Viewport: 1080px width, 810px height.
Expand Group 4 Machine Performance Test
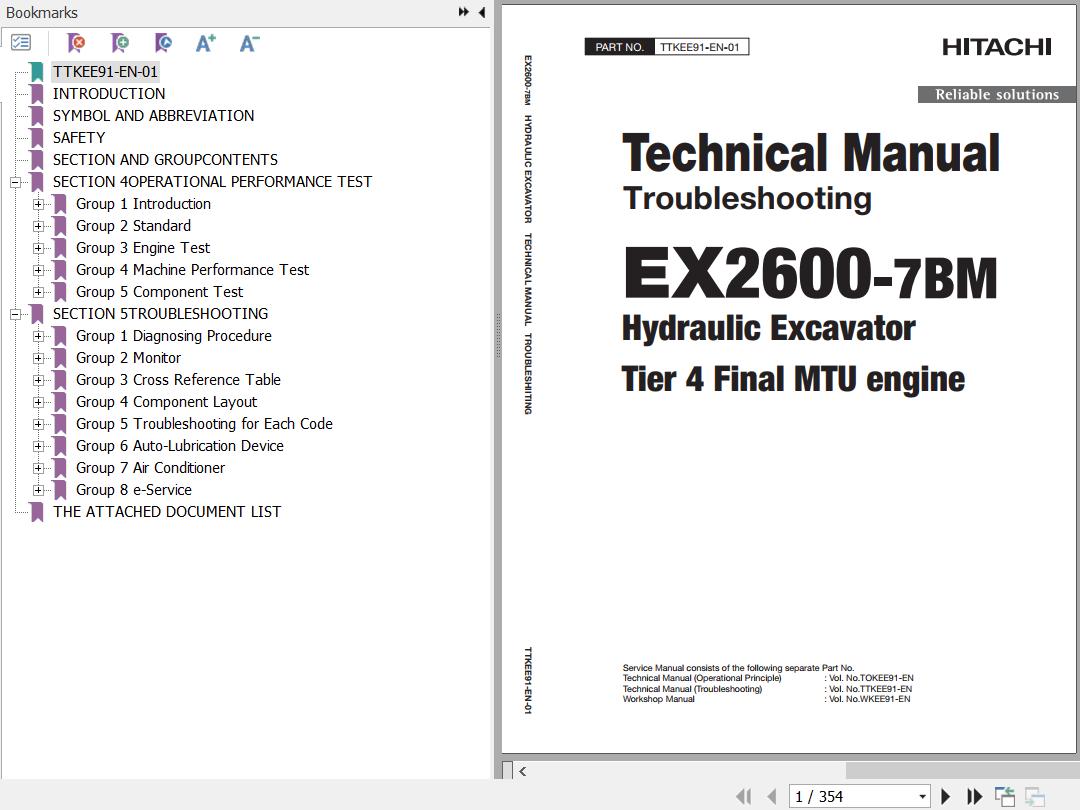tap(38, 271)
